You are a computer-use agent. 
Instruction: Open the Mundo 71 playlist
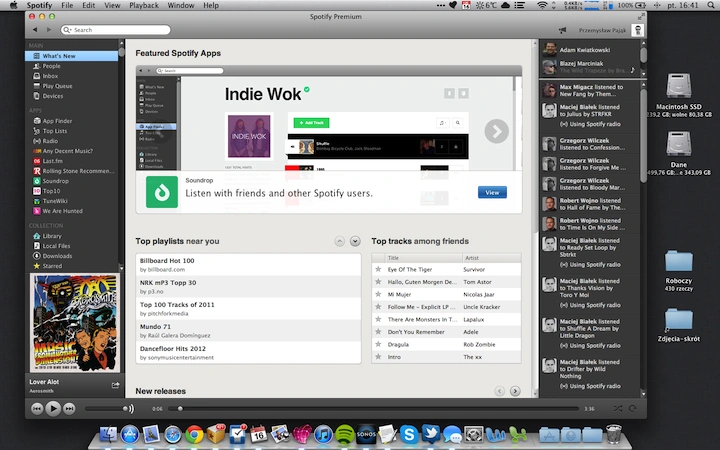(x=248, y=331)
